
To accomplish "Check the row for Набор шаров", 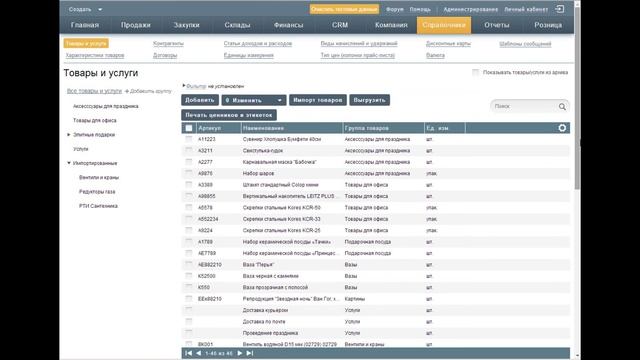I will (189, 173).
